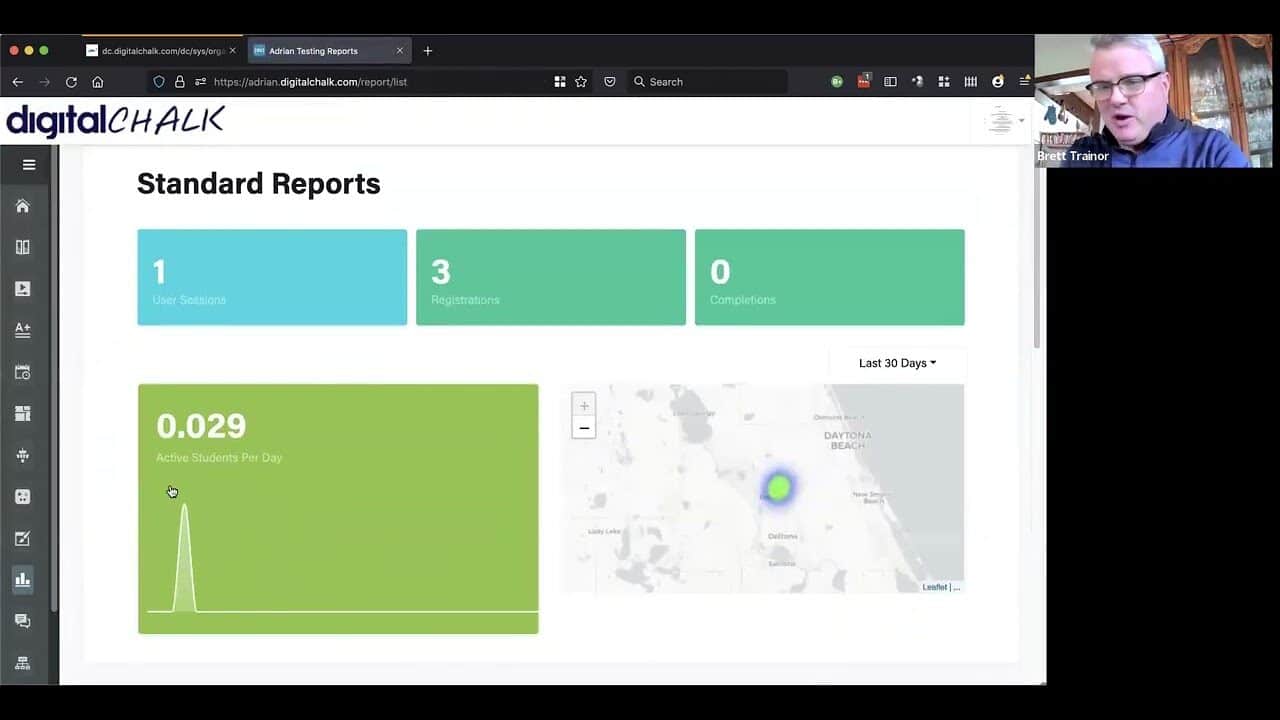Close the Adrian Testing Reports tab
The width and height of the screenshot is (1280, 720).
click(400, 51)
